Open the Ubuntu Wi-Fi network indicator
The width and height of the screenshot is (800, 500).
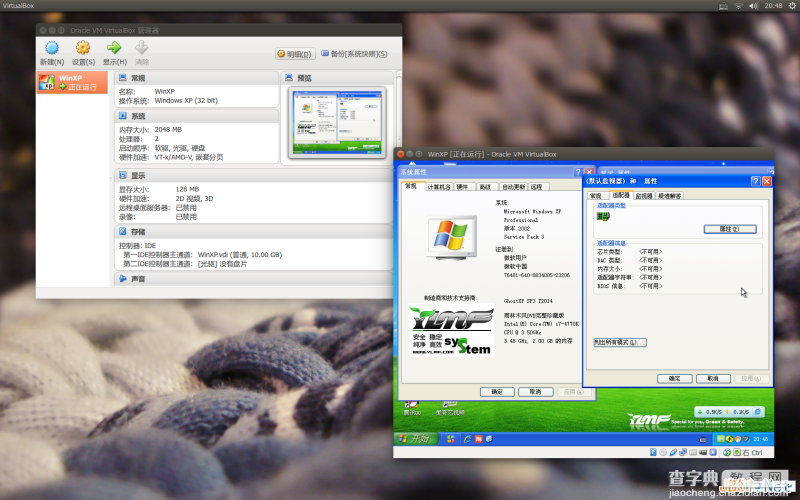pyautogui.click(x=738, y=6)
